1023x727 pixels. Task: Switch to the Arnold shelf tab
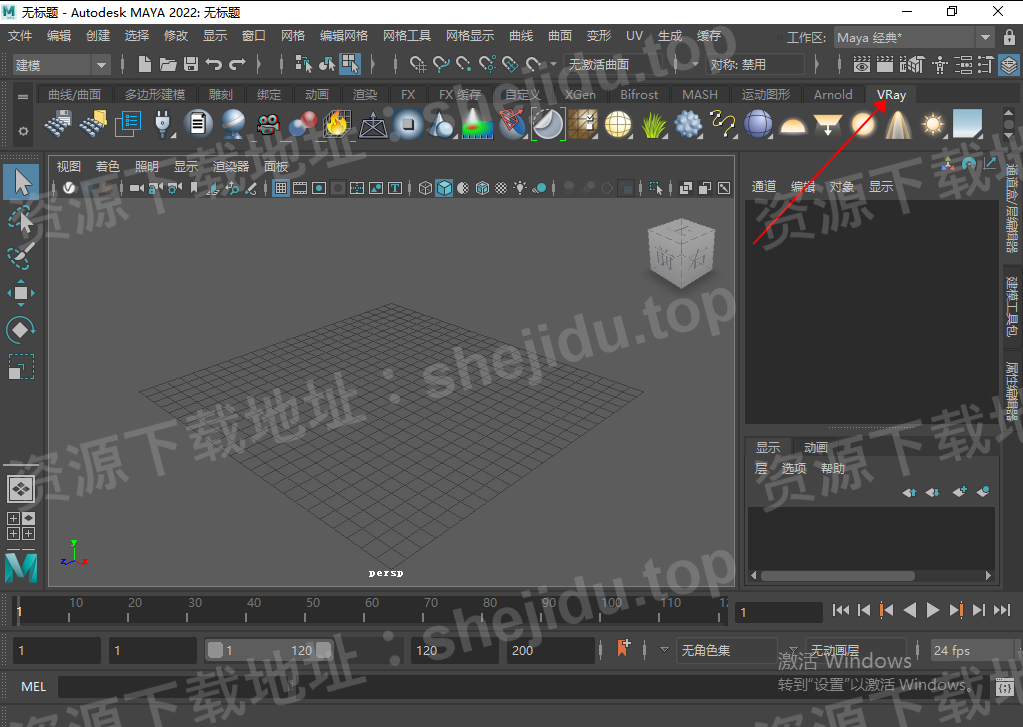(833, 95)
